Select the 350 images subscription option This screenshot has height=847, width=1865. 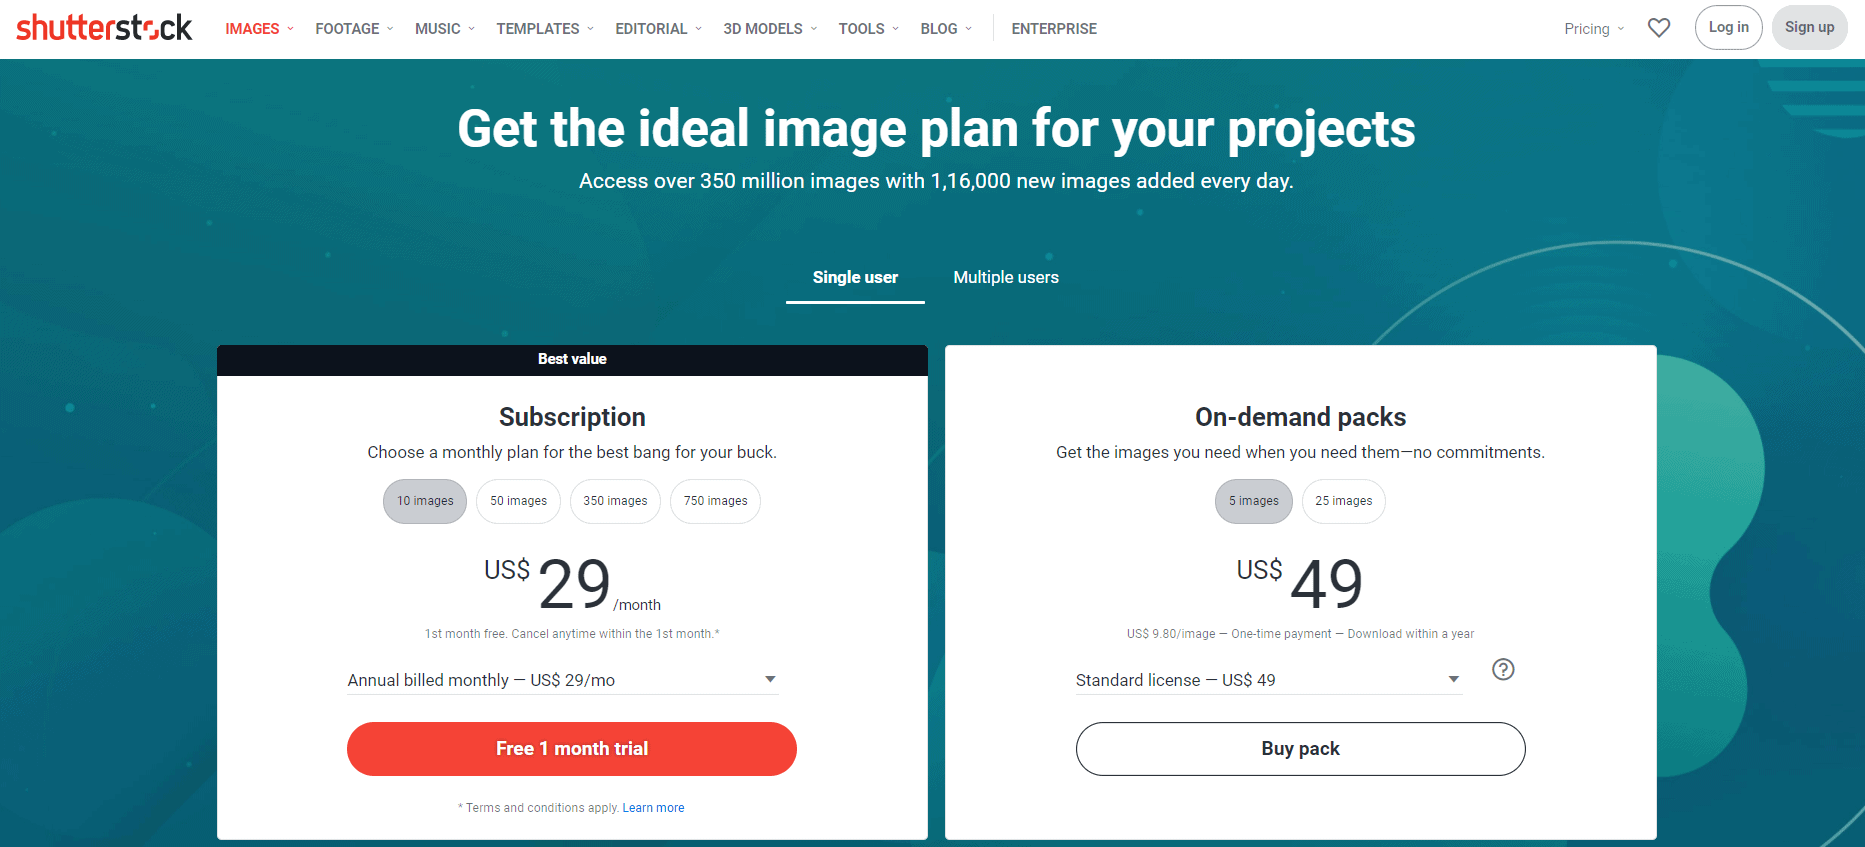[x=615, y=501]
